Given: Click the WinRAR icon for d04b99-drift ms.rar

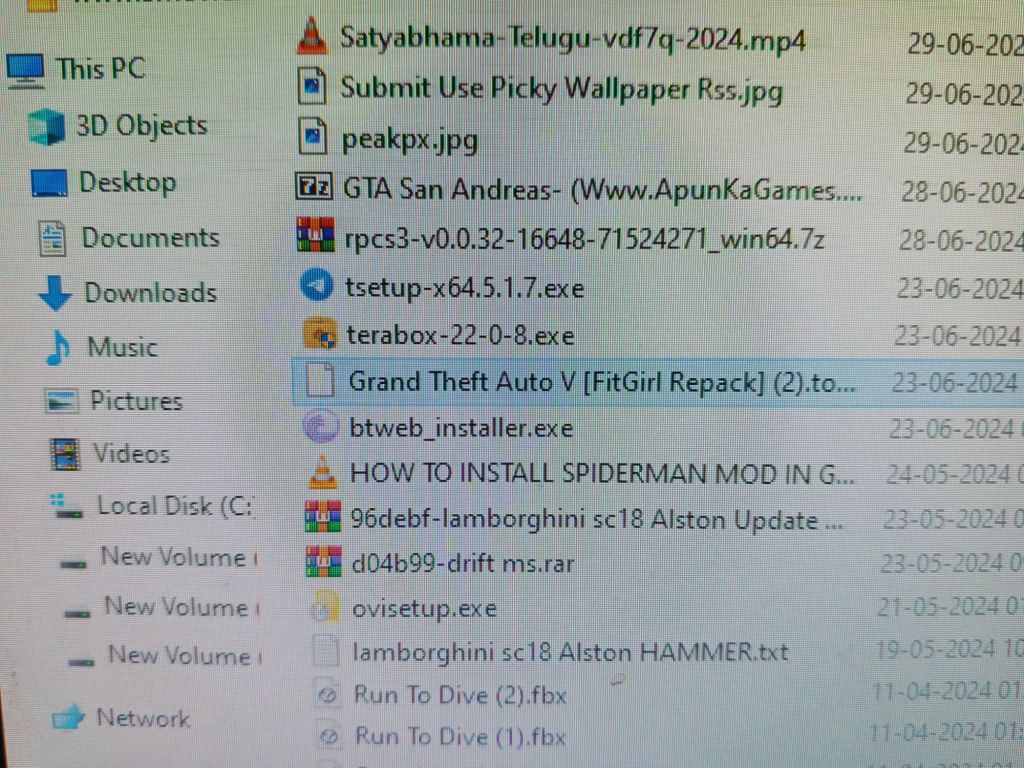Looking at the screenshot, I should pyautogui.click(x=324, y=562).
